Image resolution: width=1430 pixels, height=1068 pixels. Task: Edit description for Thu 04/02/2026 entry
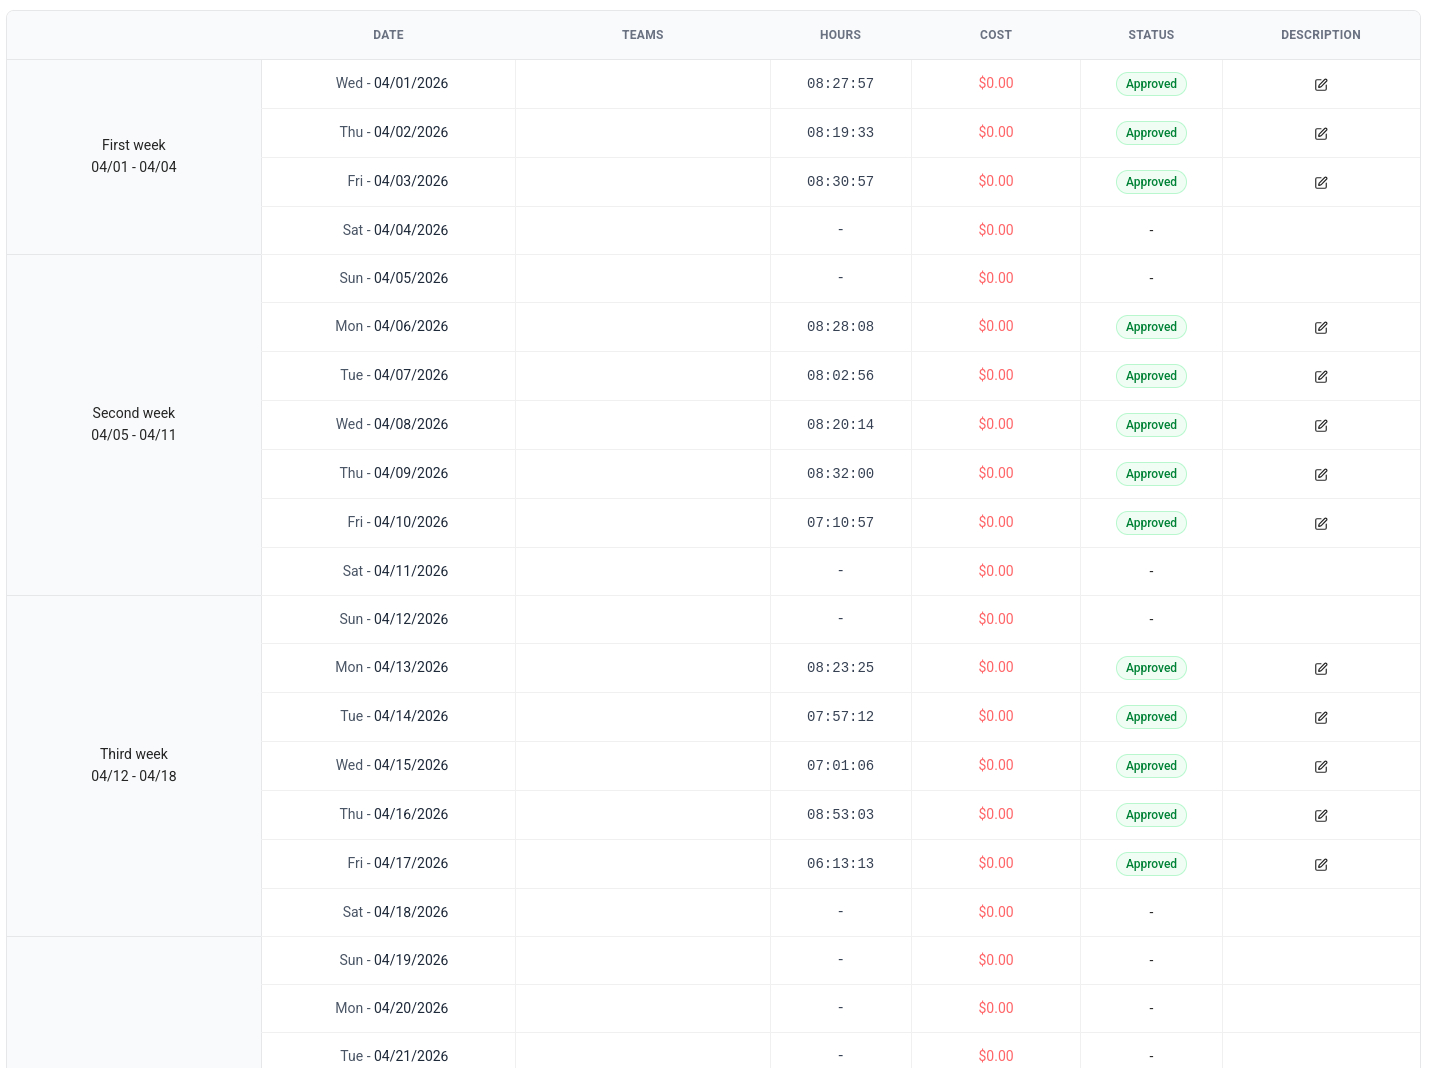point(1320,134)
